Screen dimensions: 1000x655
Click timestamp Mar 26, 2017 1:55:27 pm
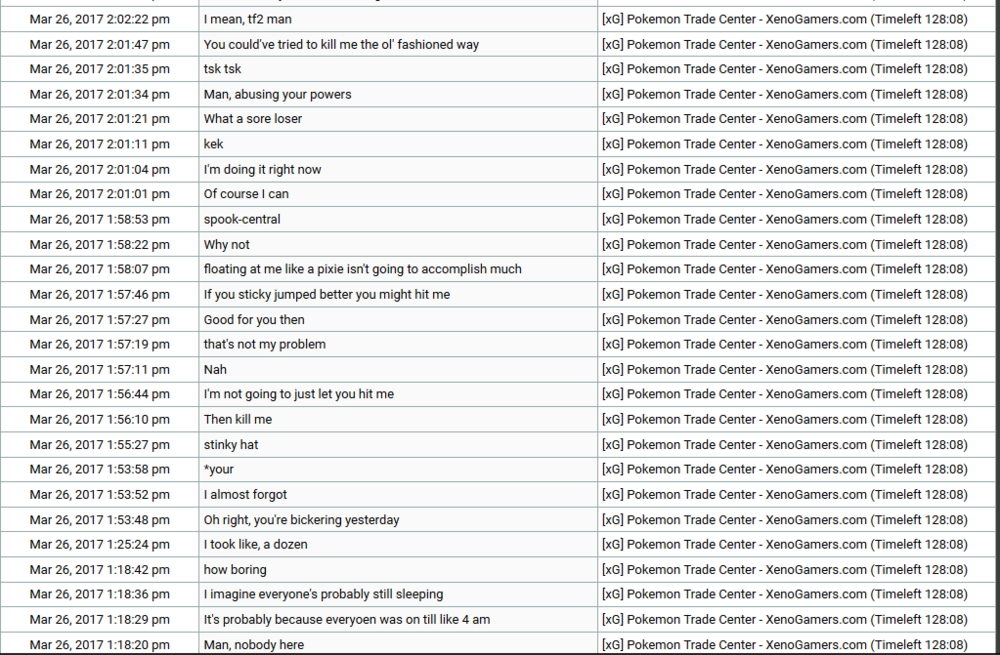(99, 445)
